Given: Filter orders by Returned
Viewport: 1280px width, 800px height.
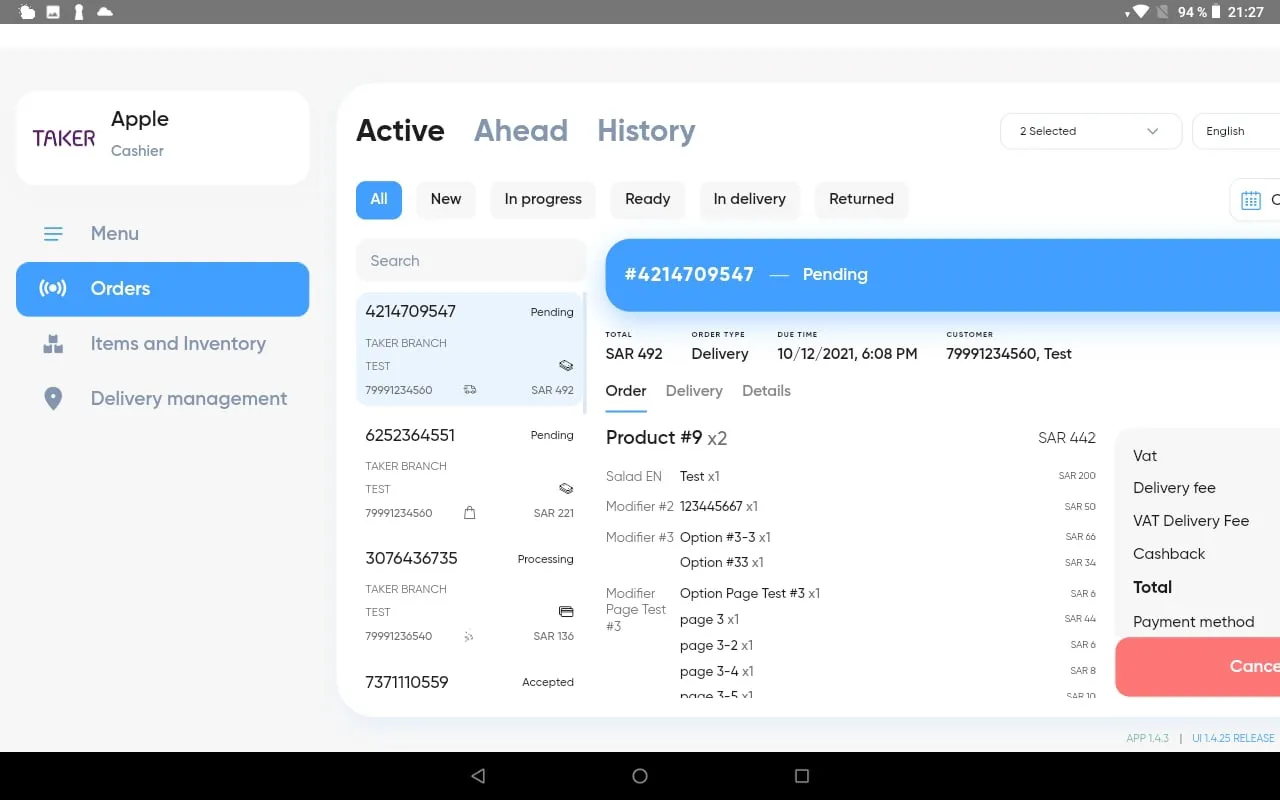Looking at the screenshot, I should [861, 200].
